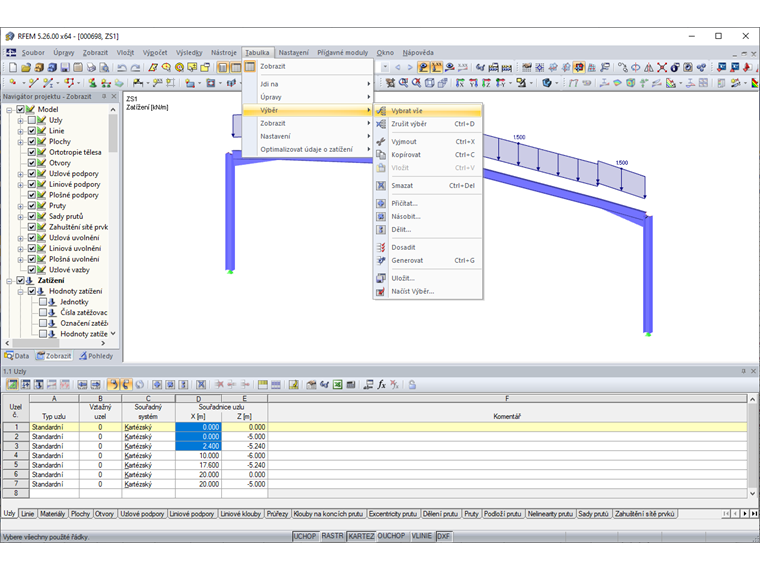Redo the last undone action
This screenshot has height=570, width=760.
135,67
